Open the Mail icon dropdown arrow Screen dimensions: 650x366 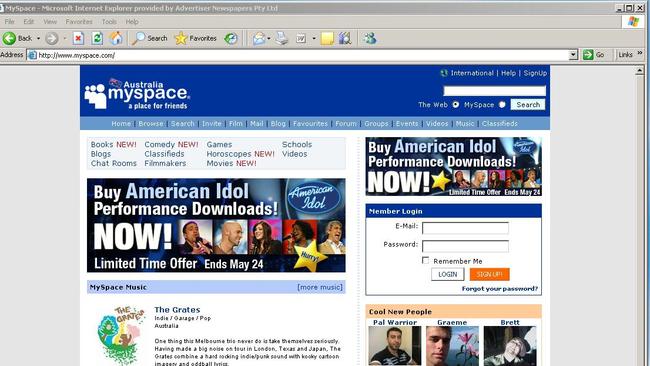pos(269,39)
